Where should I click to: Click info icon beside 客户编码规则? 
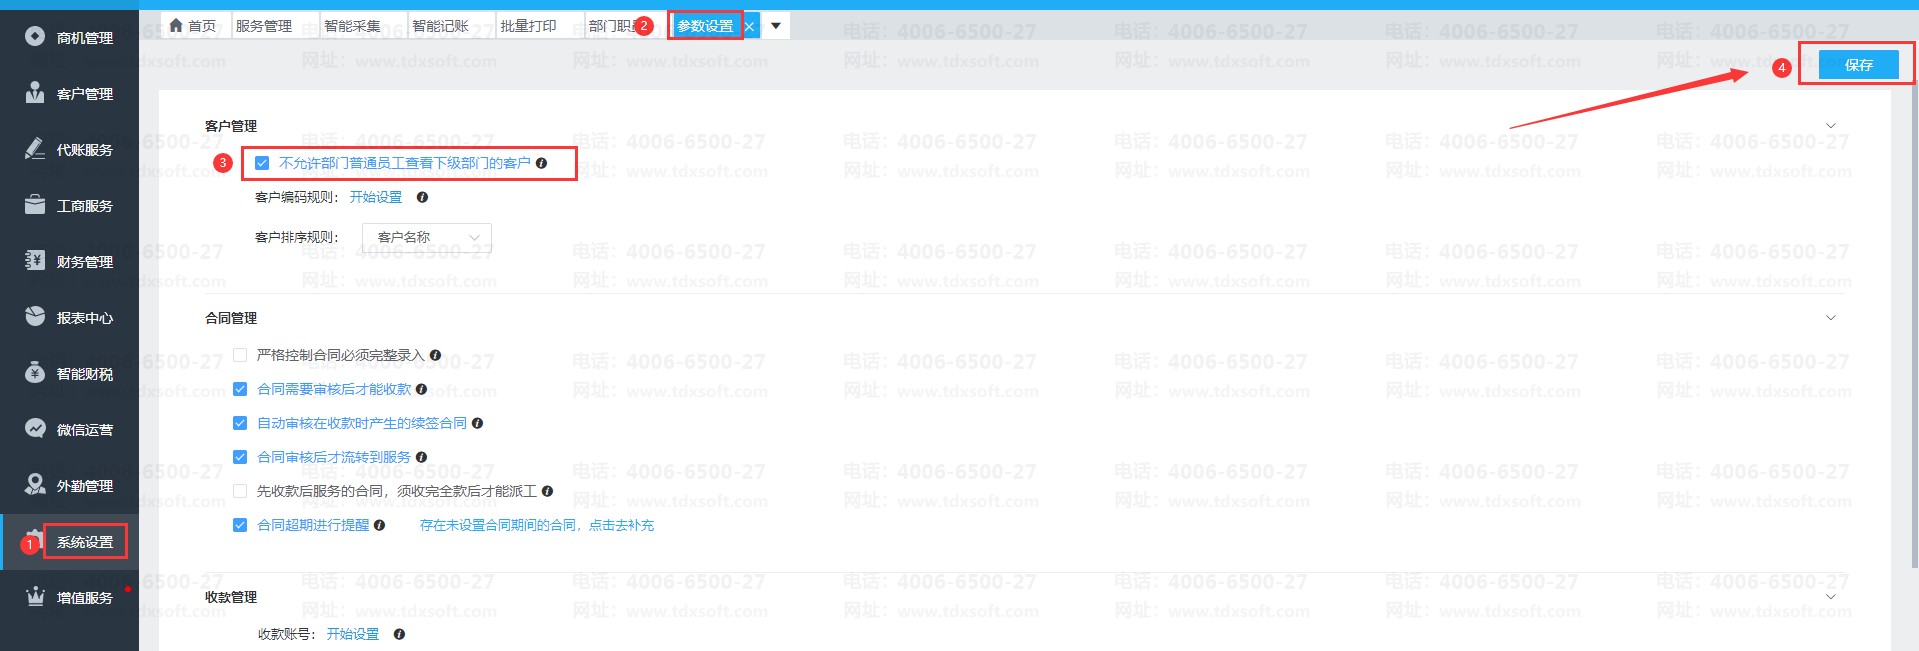[x=422, y=198]
